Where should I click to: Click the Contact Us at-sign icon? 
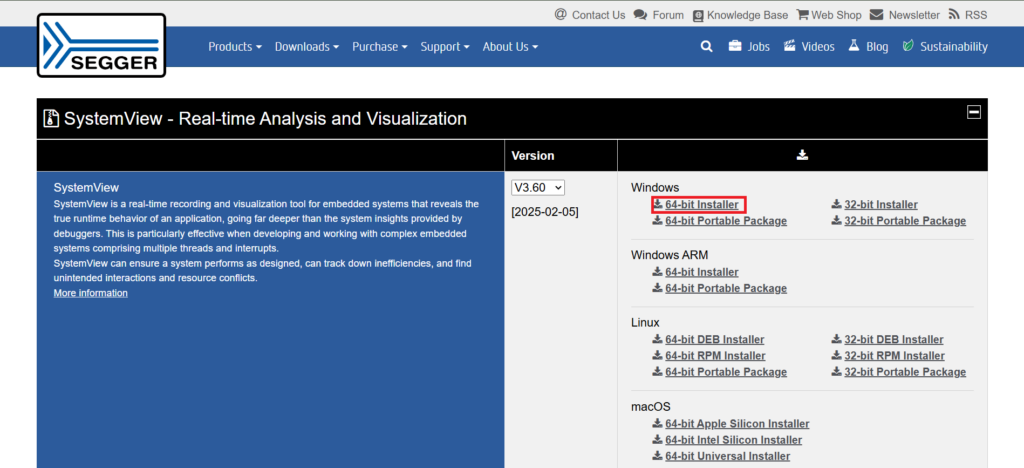click(x=560, y=14)
